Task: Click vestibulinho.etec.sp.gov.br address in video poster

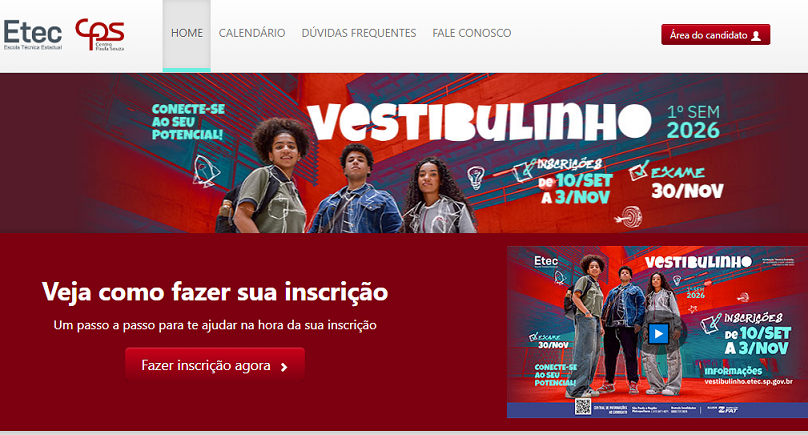Action: (748, 382)
